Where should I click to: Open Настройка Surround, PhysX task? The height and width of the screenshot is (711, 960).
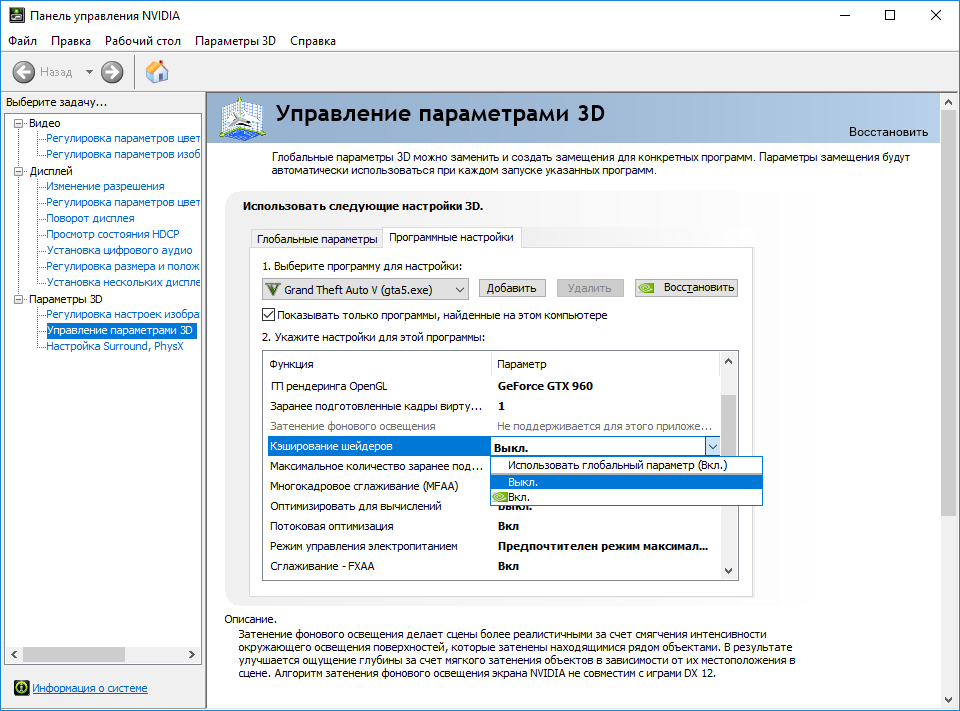[115, 346]
